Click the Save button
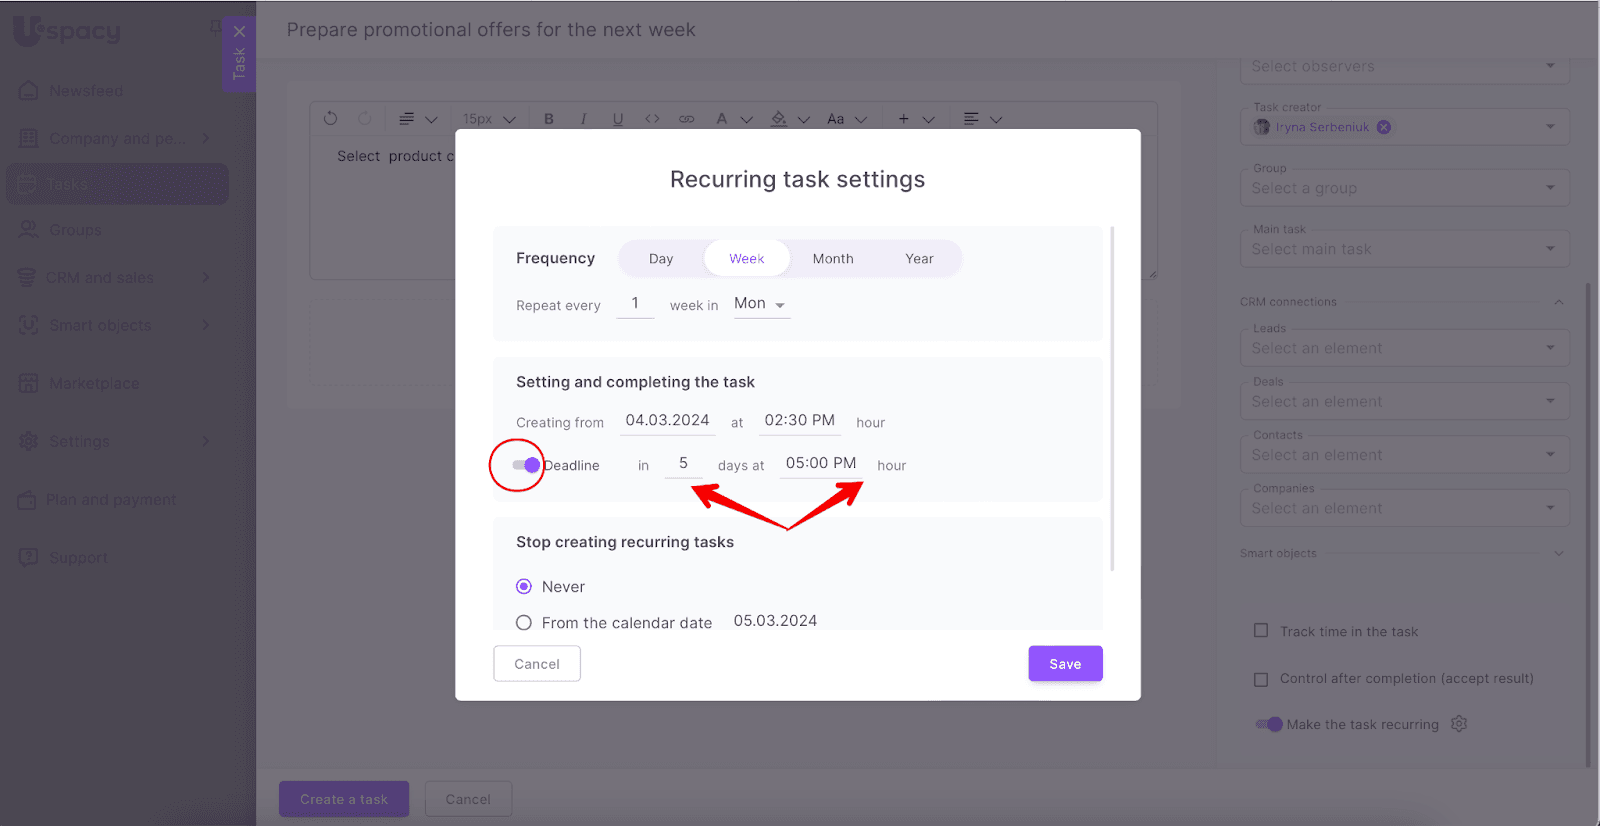 [1065, 664]
